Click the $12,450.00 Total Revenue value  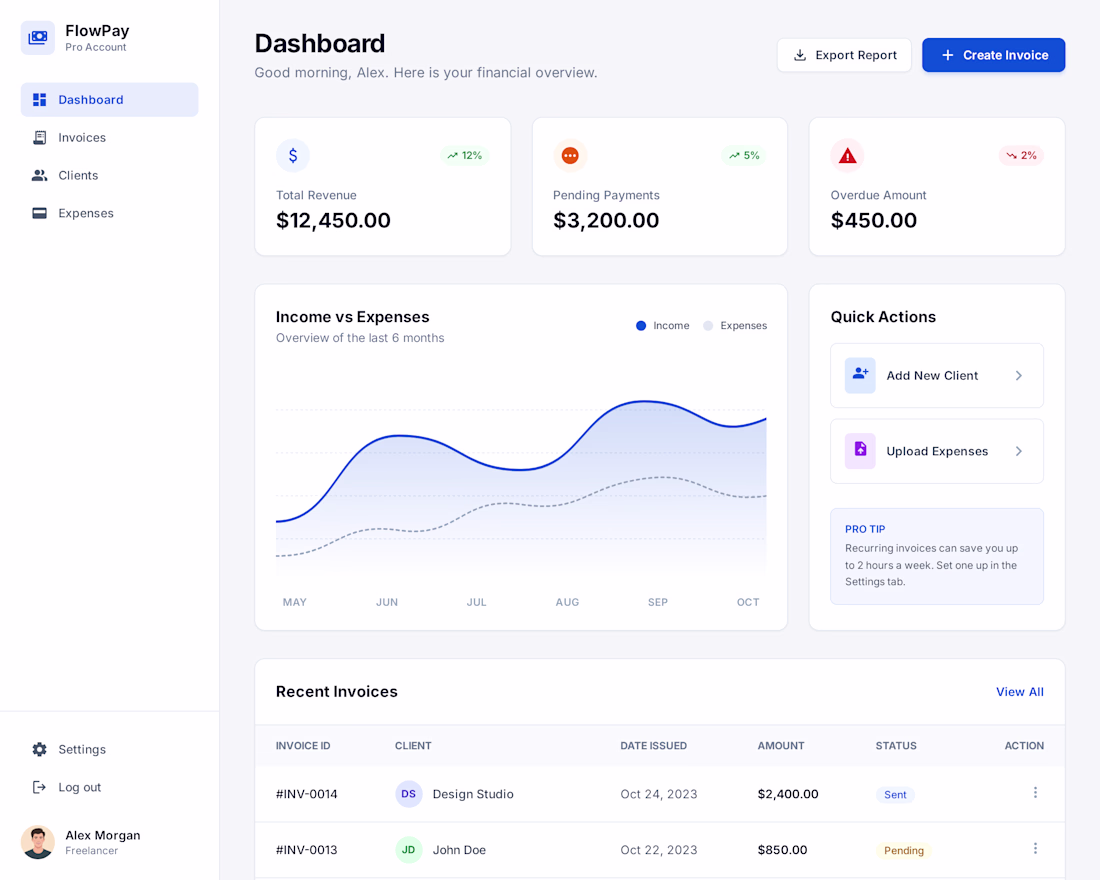click(333, 220)
